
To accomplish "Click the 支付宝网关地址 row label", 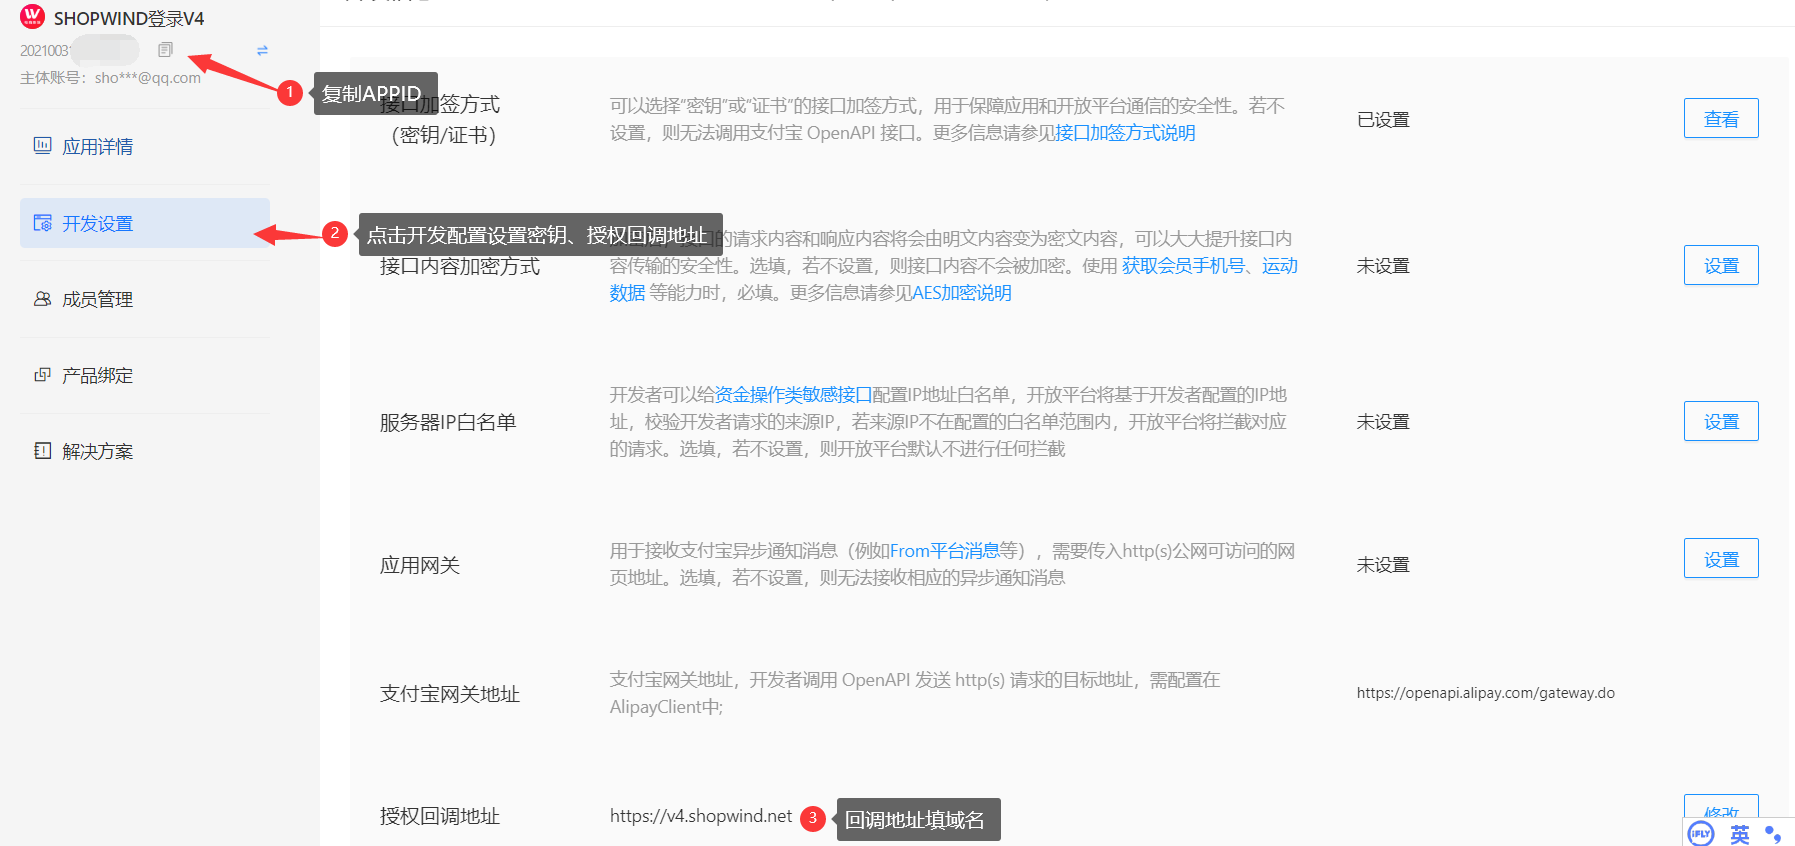I will click(x=450, y=694).
